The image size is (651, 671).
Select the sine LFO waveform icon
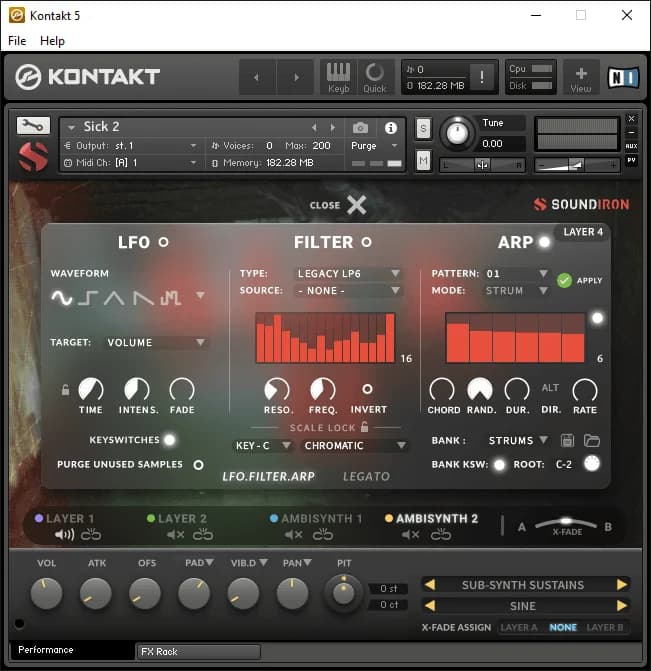pos(62,297)
